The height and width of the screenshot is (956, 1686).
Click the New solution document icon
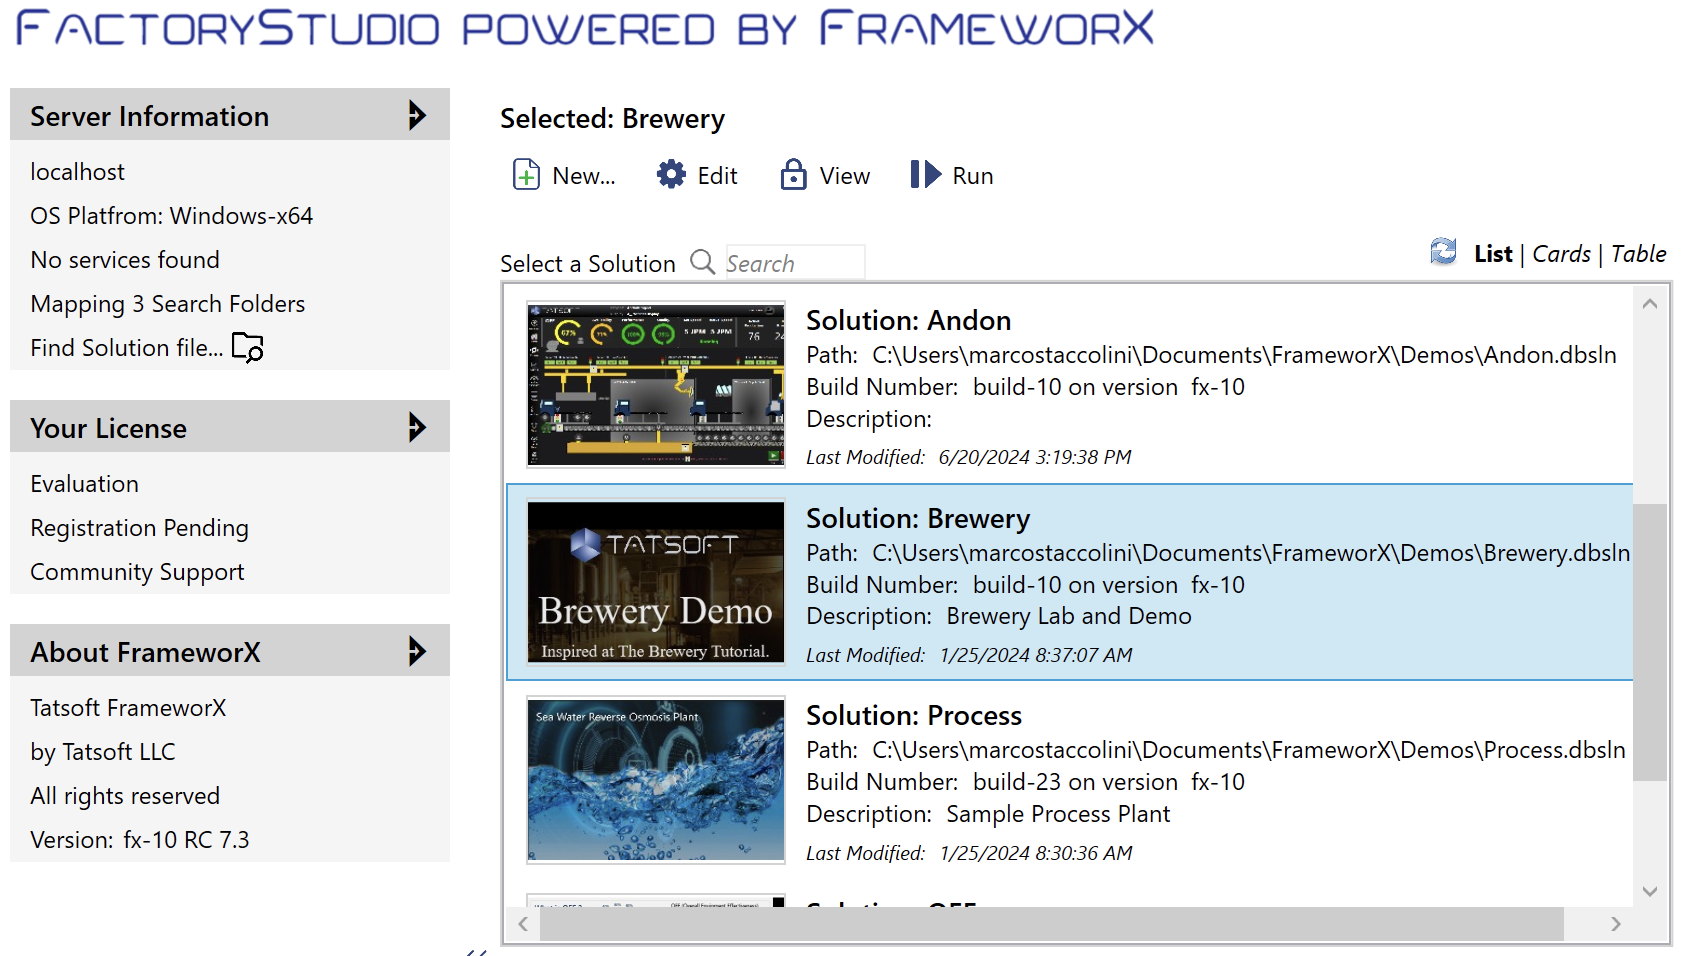click(526, 175)
